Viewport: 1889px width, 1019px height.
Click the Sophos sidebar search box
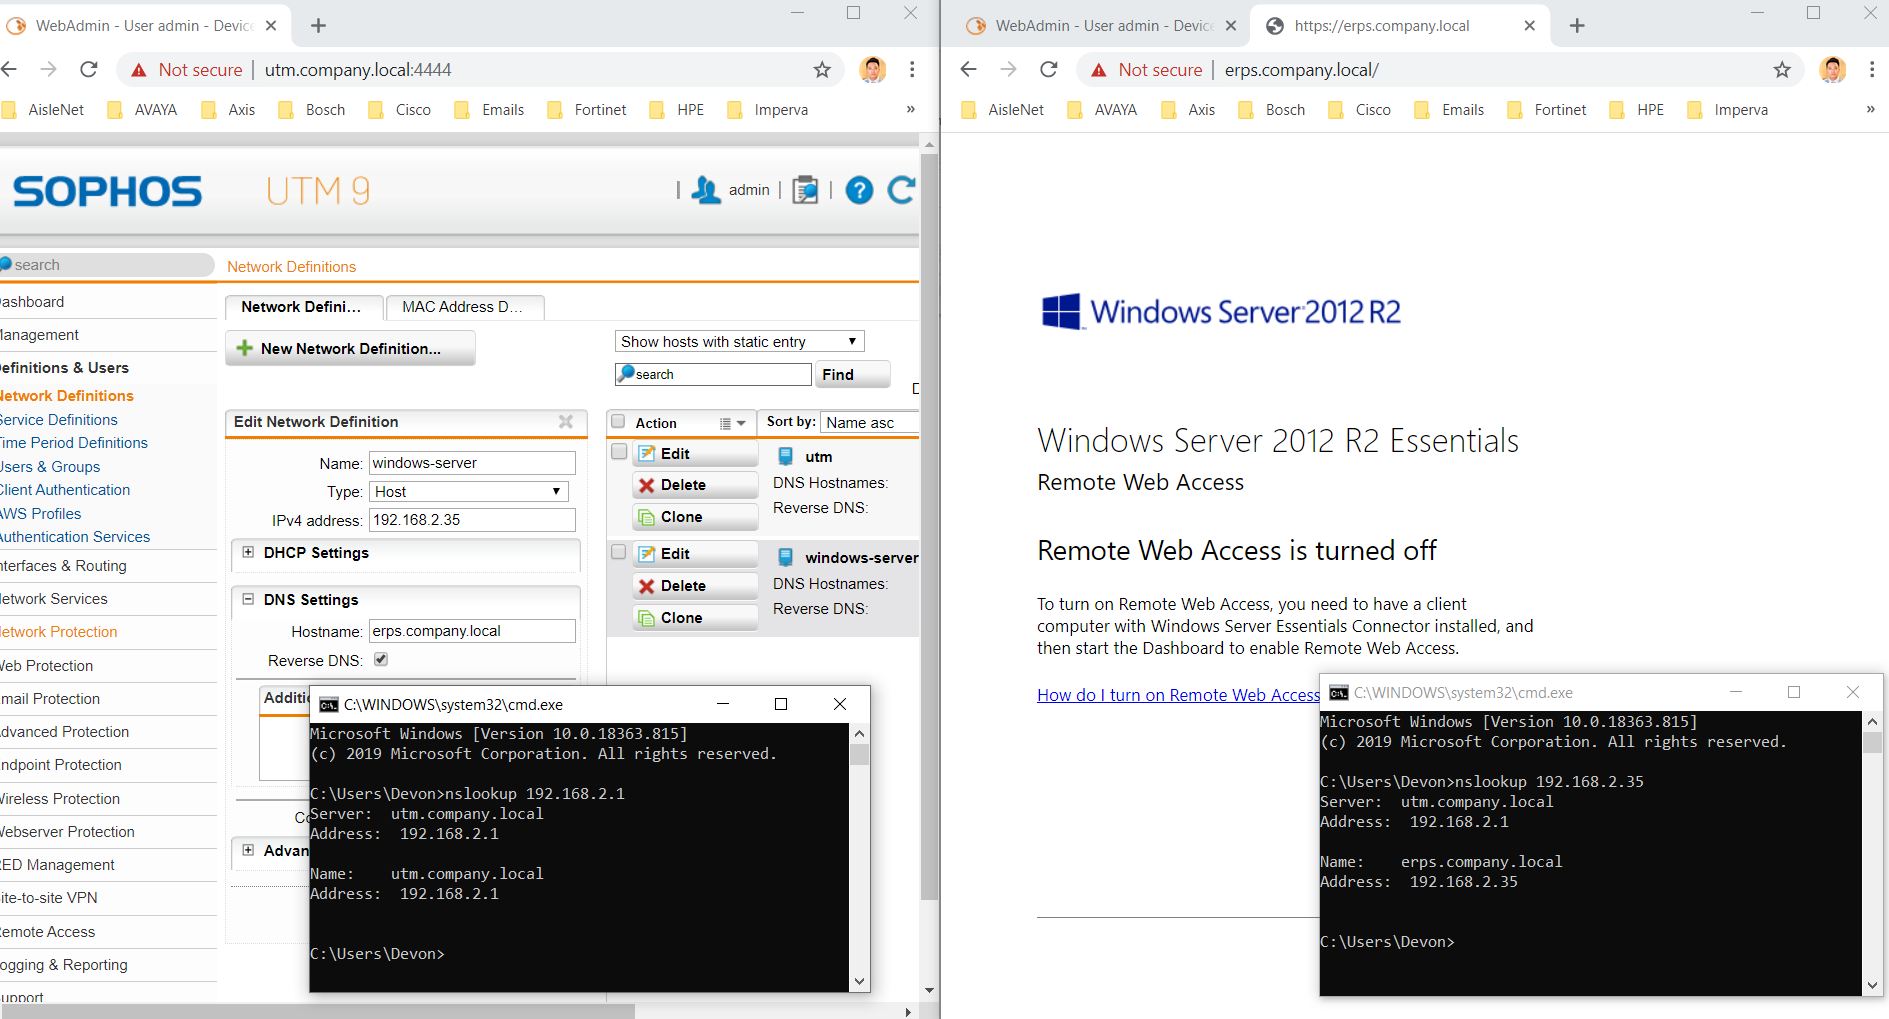click(105, 265)
